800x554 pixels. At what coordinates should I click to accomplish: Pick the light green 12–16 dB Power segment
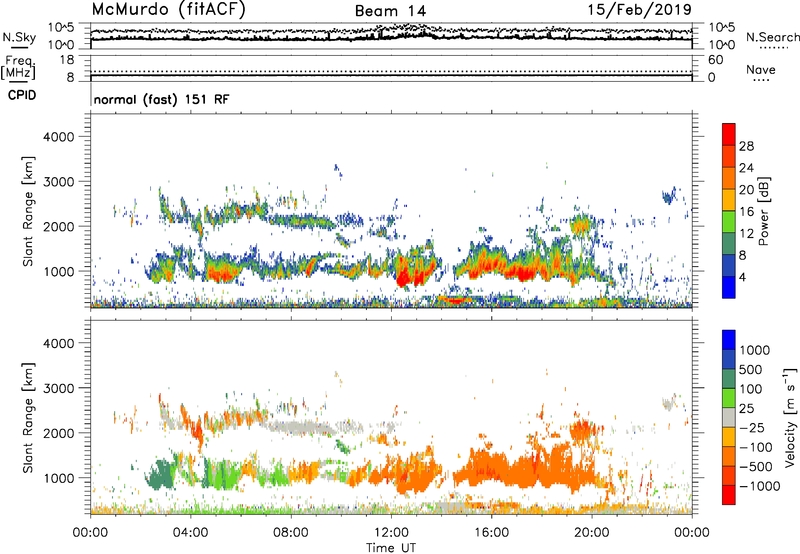click(x=729, y=222)
